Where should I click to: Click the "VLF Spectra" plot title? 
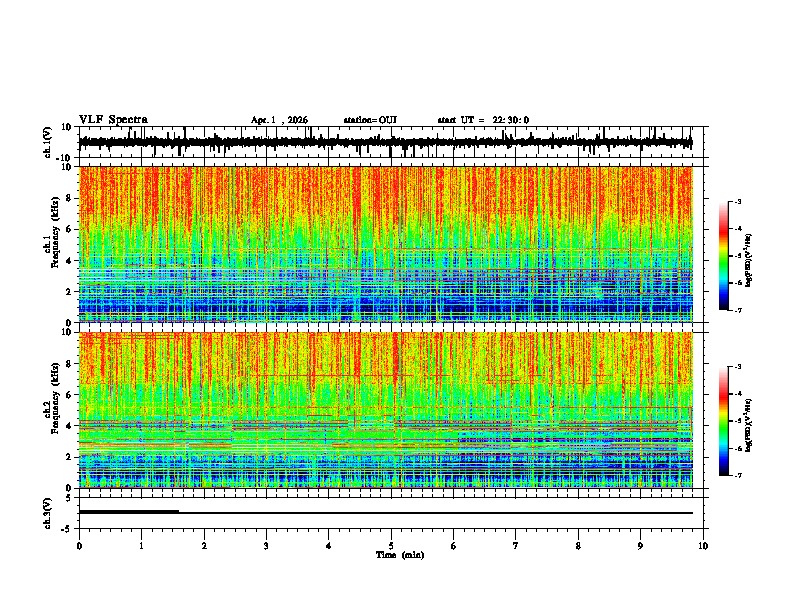[113, 120]
